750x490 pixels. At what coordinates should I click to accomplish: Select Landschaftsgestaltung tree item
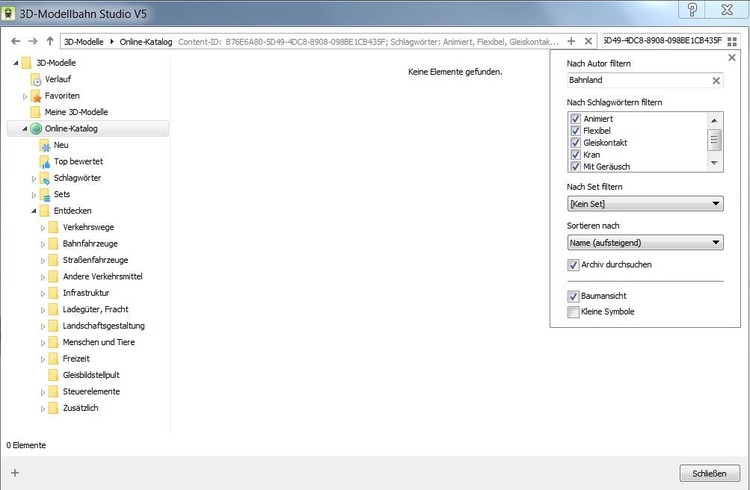103,325
